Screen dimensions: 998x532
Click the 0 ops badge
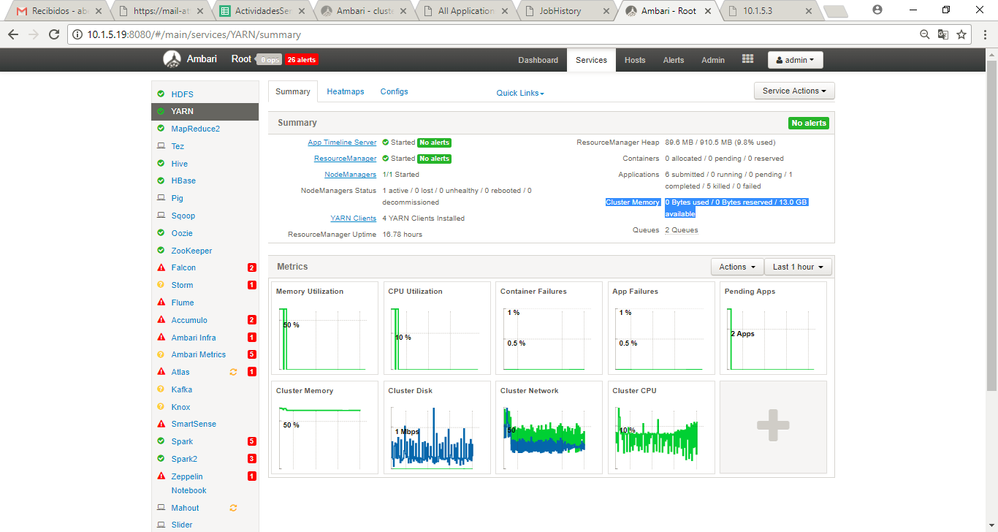[x=269, y=59]
